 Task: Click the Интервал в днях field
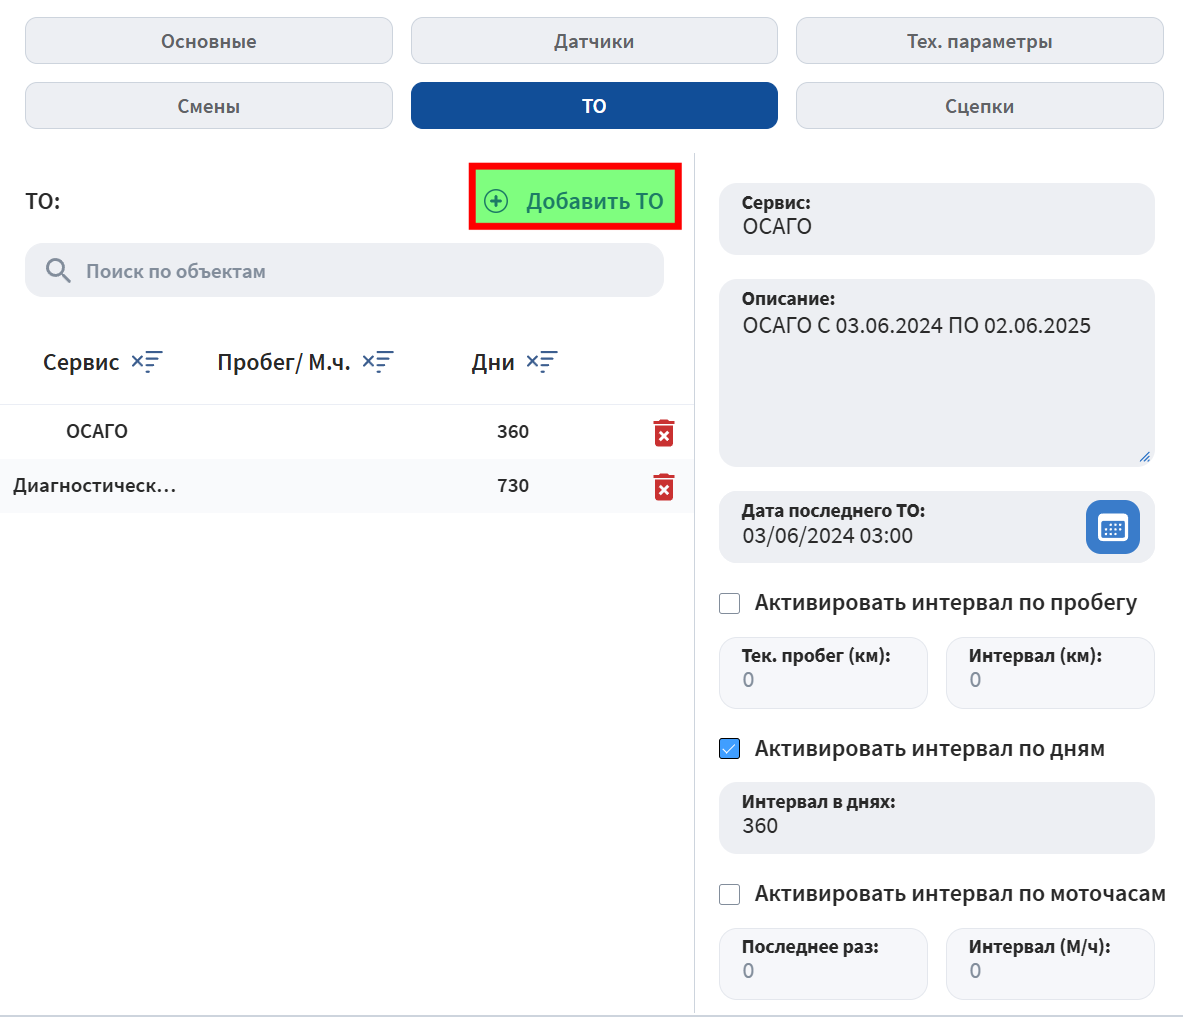[x=936, y=826]
